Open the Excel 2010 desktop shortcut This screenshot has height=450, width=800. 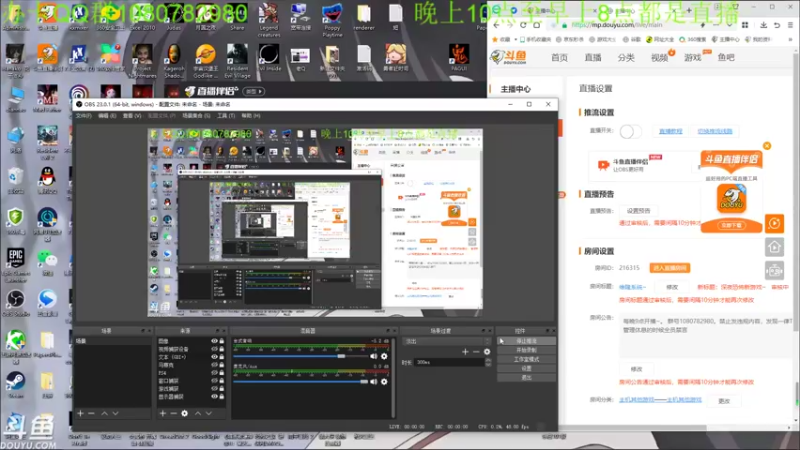(x=142, y=17)
